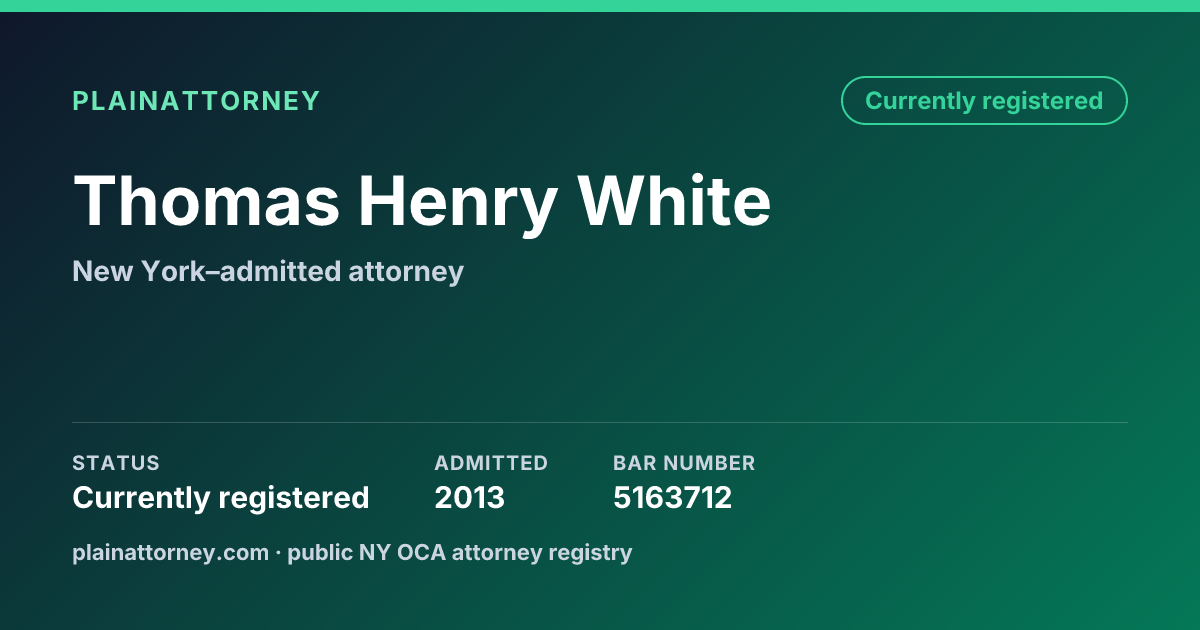Select the Thomas Henry White name heading
The image size is (1200, 630).
point(422,203)
